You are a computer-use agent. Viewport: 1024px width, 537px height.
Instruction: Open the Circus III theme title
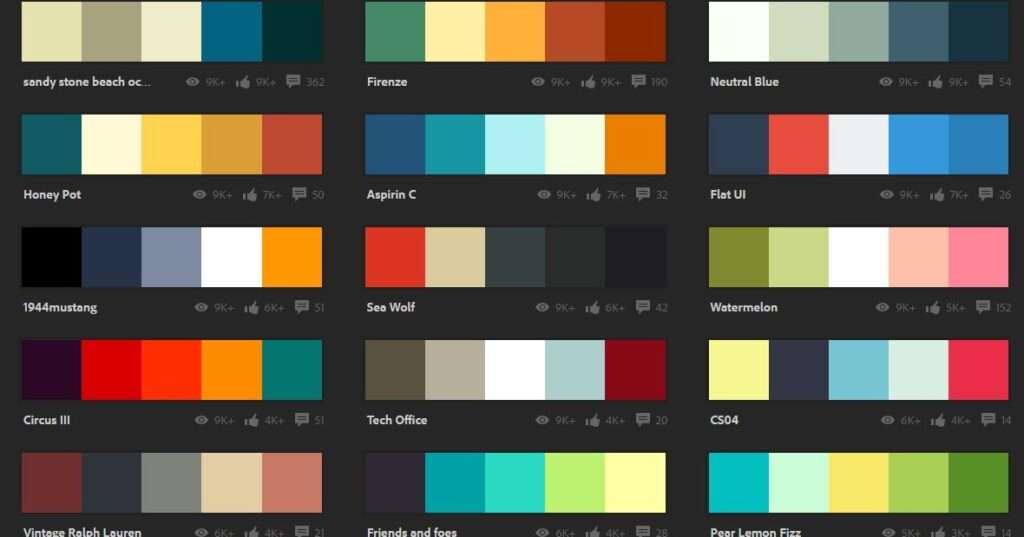coord(46,421)
